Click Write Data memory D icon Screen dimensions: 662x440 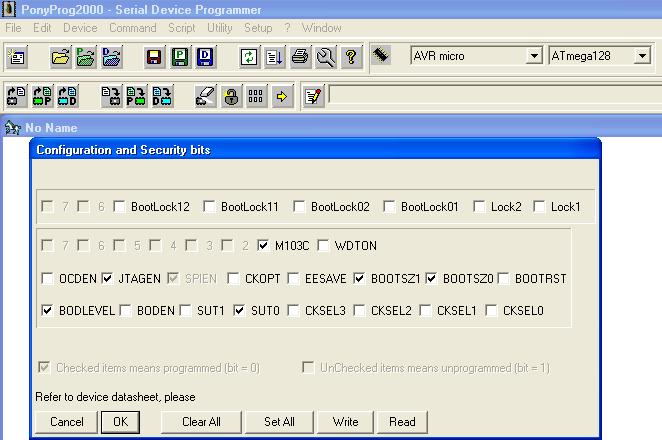pyautogui.click(x=162, y=96)
